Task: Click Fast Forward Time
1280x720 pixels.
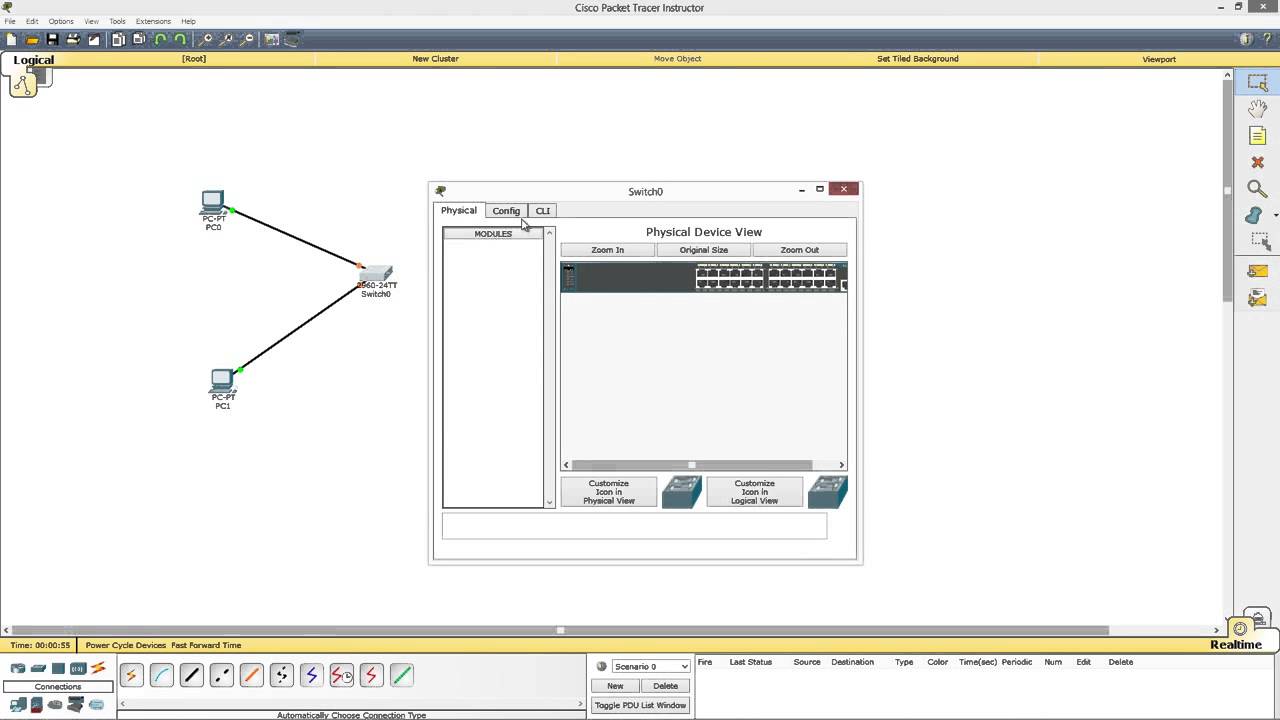Action: click(x=206, y=645)
